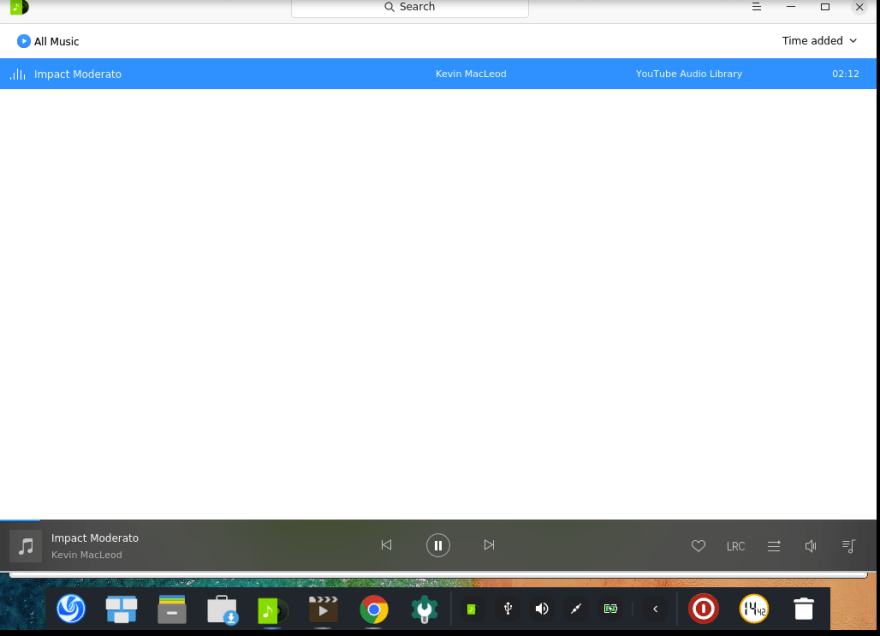Seek on the playback progress bar
The image size is (880, 636).
coord(438,520)
